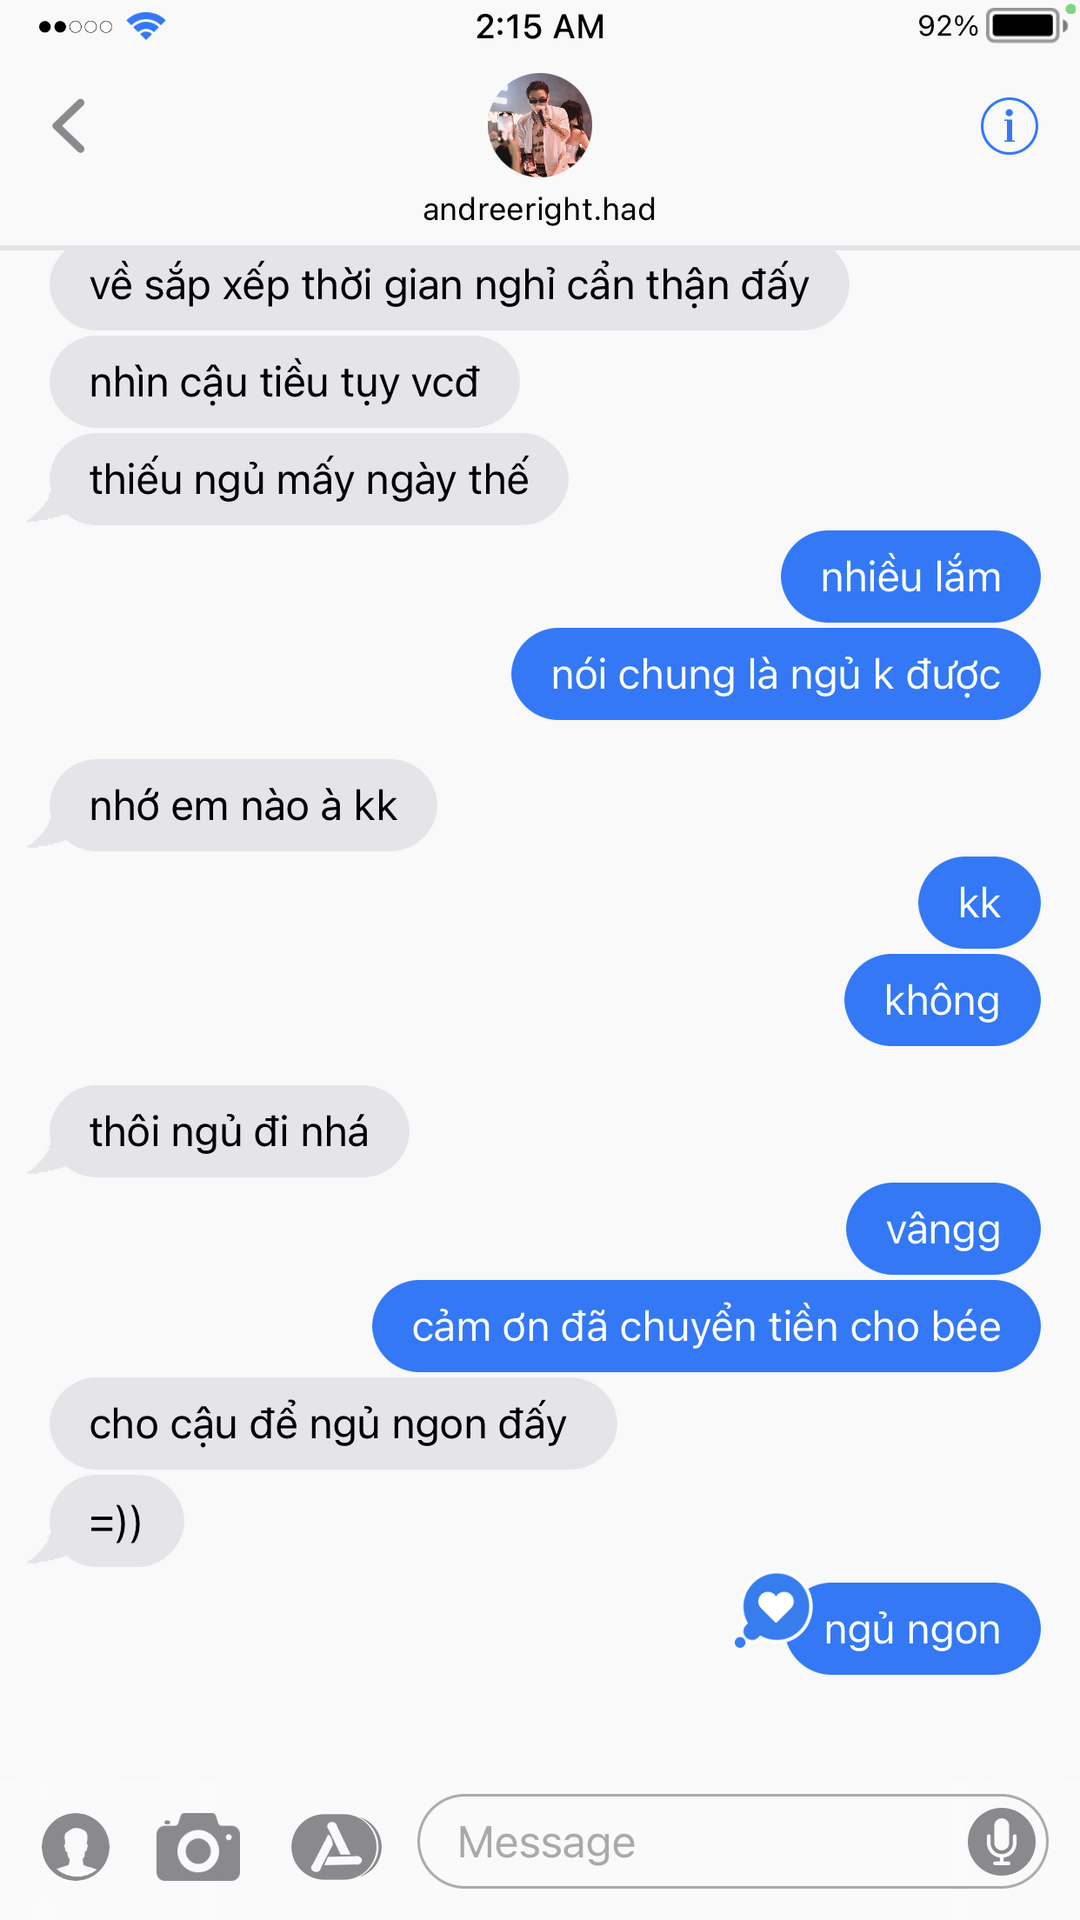Open andreeright.had profile picture
The image size is (1080, 1920).
point(540,125)
